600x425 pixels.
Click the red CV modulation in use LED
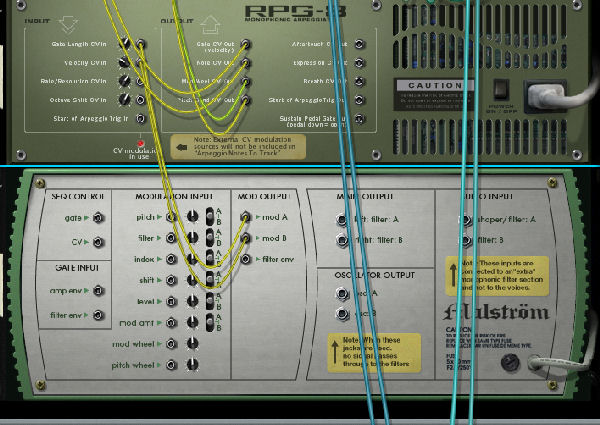140,143
